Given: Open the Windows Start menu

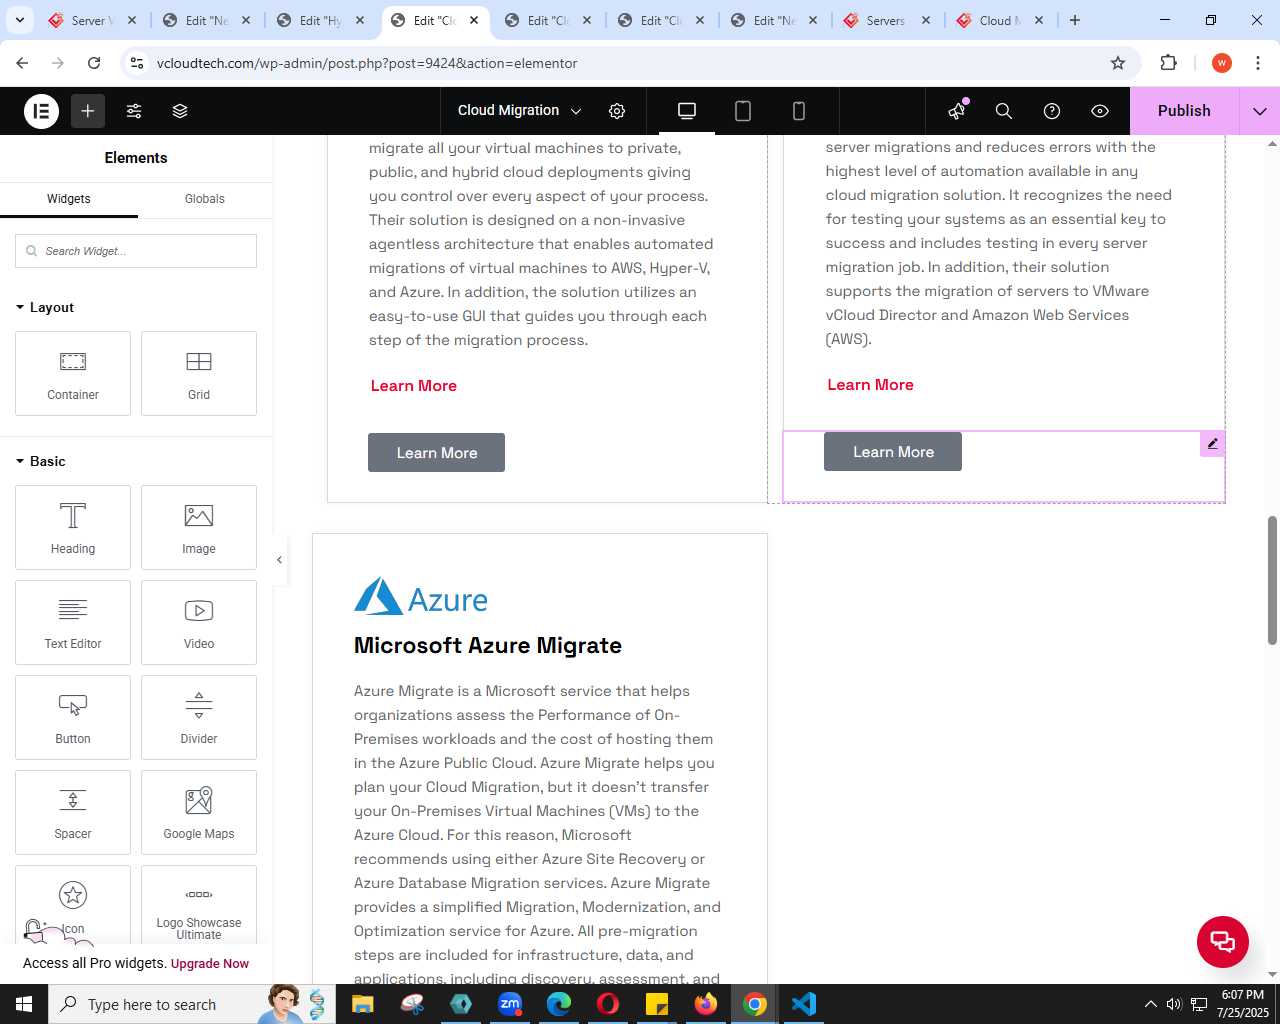Looking at the screenshot, I should (x=24, y=1004).
